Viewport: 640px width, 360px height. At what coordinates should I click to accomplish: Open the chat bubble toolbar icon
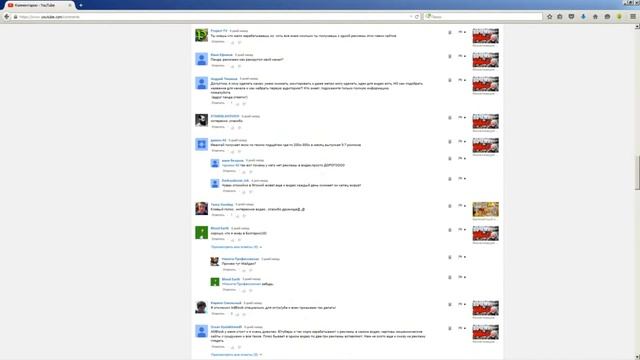coord(607,17)
